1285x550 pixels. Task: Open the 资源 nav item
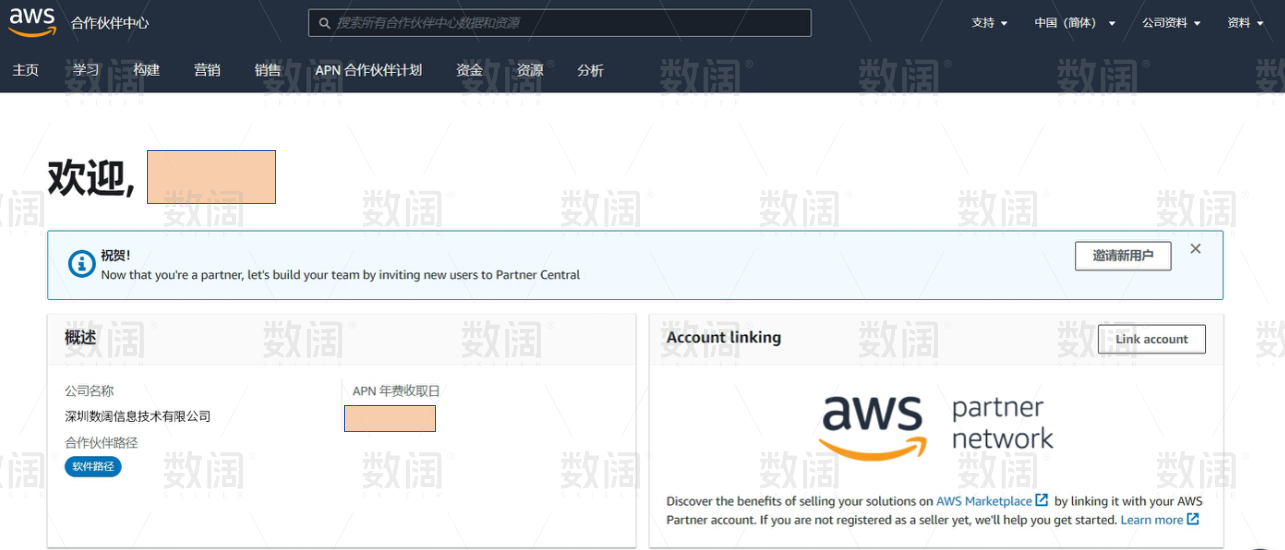530,70
